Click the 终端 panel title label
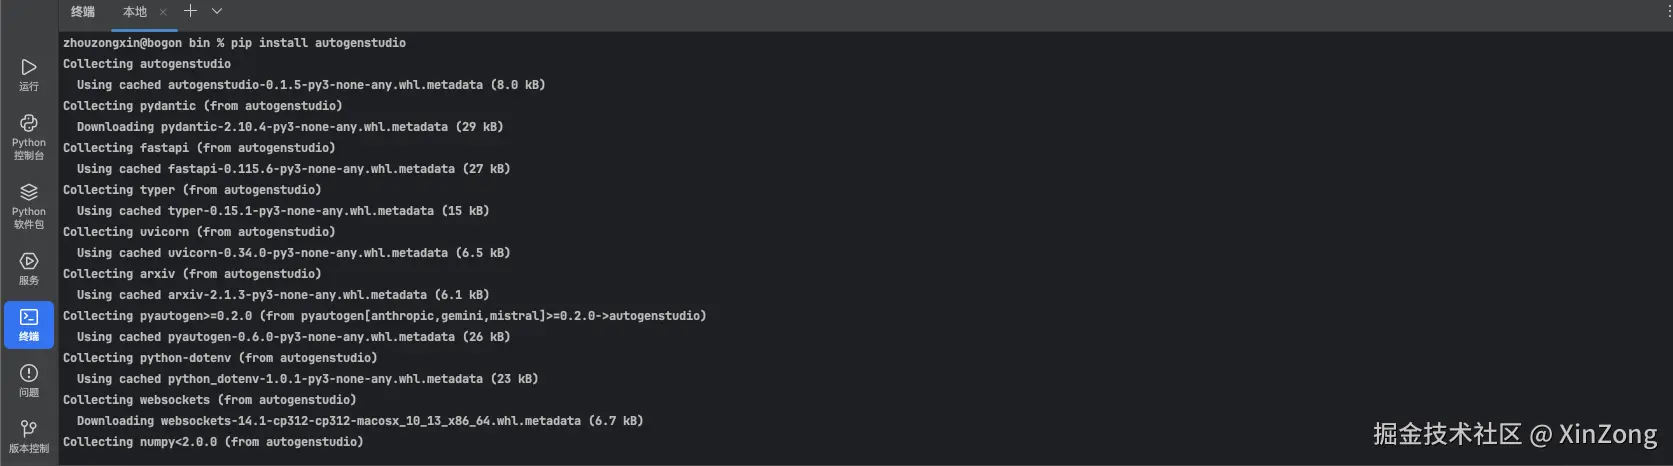The height and width of the screenshot is (466, 1673). [83, 12]
